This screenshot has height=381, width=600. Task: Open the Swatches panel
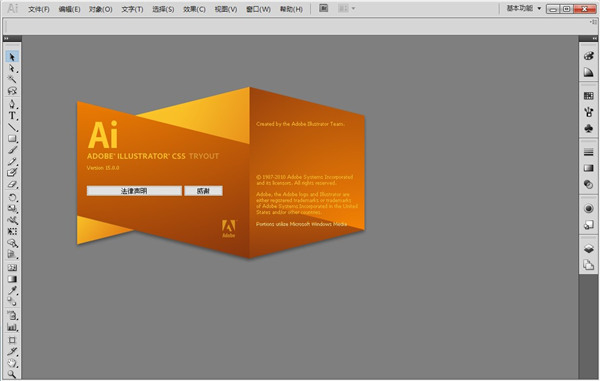click(x=589, y=96)
